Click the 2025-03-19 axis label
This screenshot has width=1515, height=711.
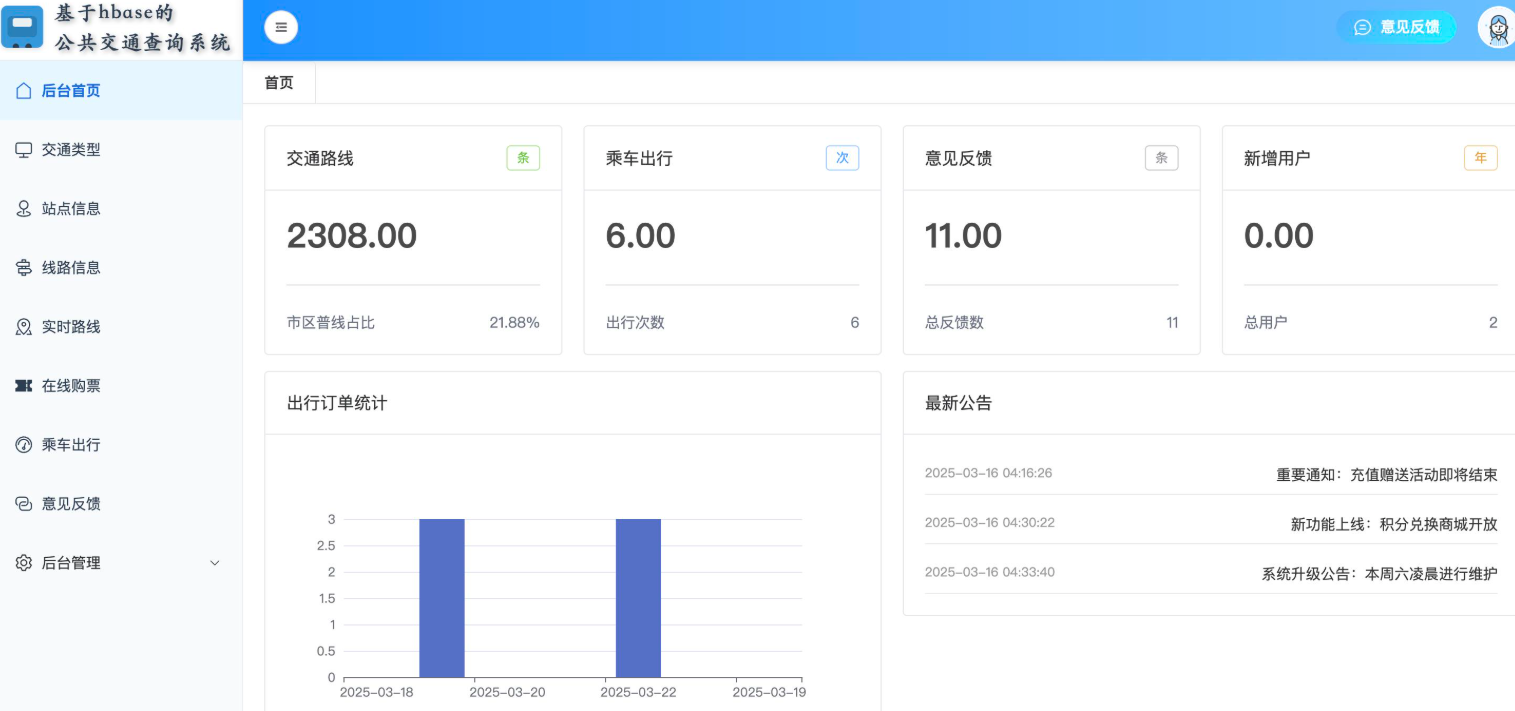coord(769,692)
